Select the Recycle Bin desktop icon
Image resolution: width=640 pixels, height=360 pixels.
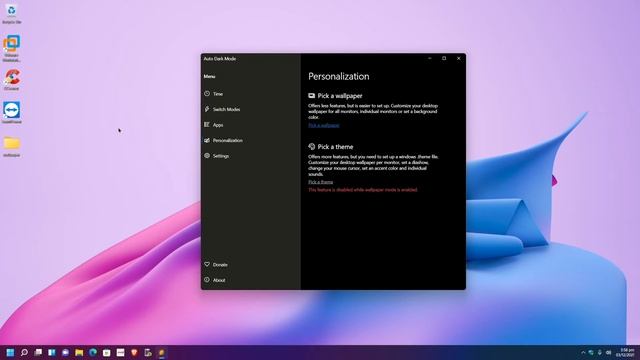(x=11, y=13)
